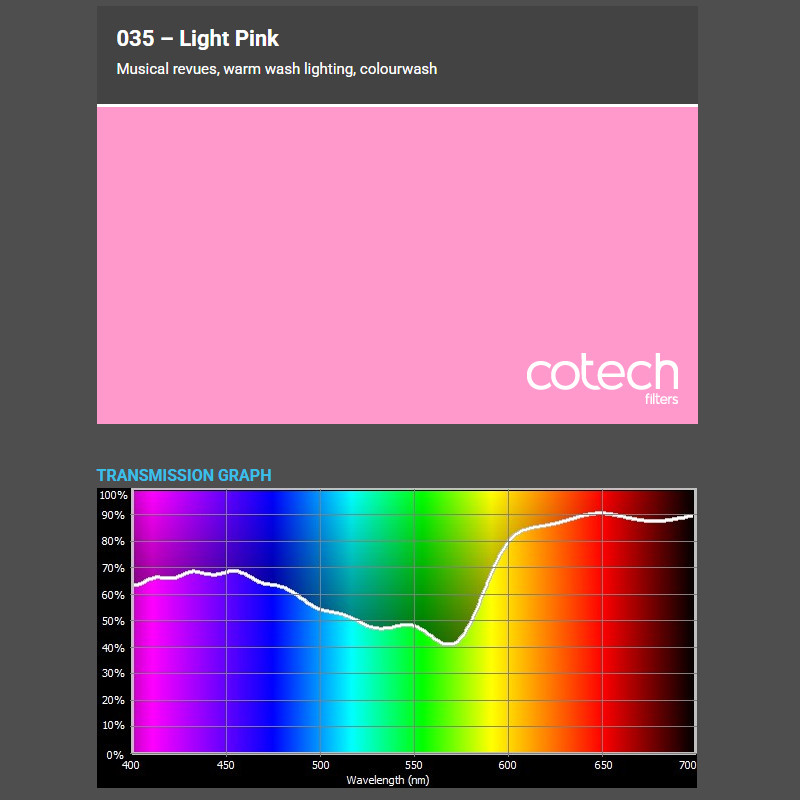Screen dimensions: 800x800
Task: Click the "filters" text beneath the Cotech logo
Action: (x=663, y=399)
